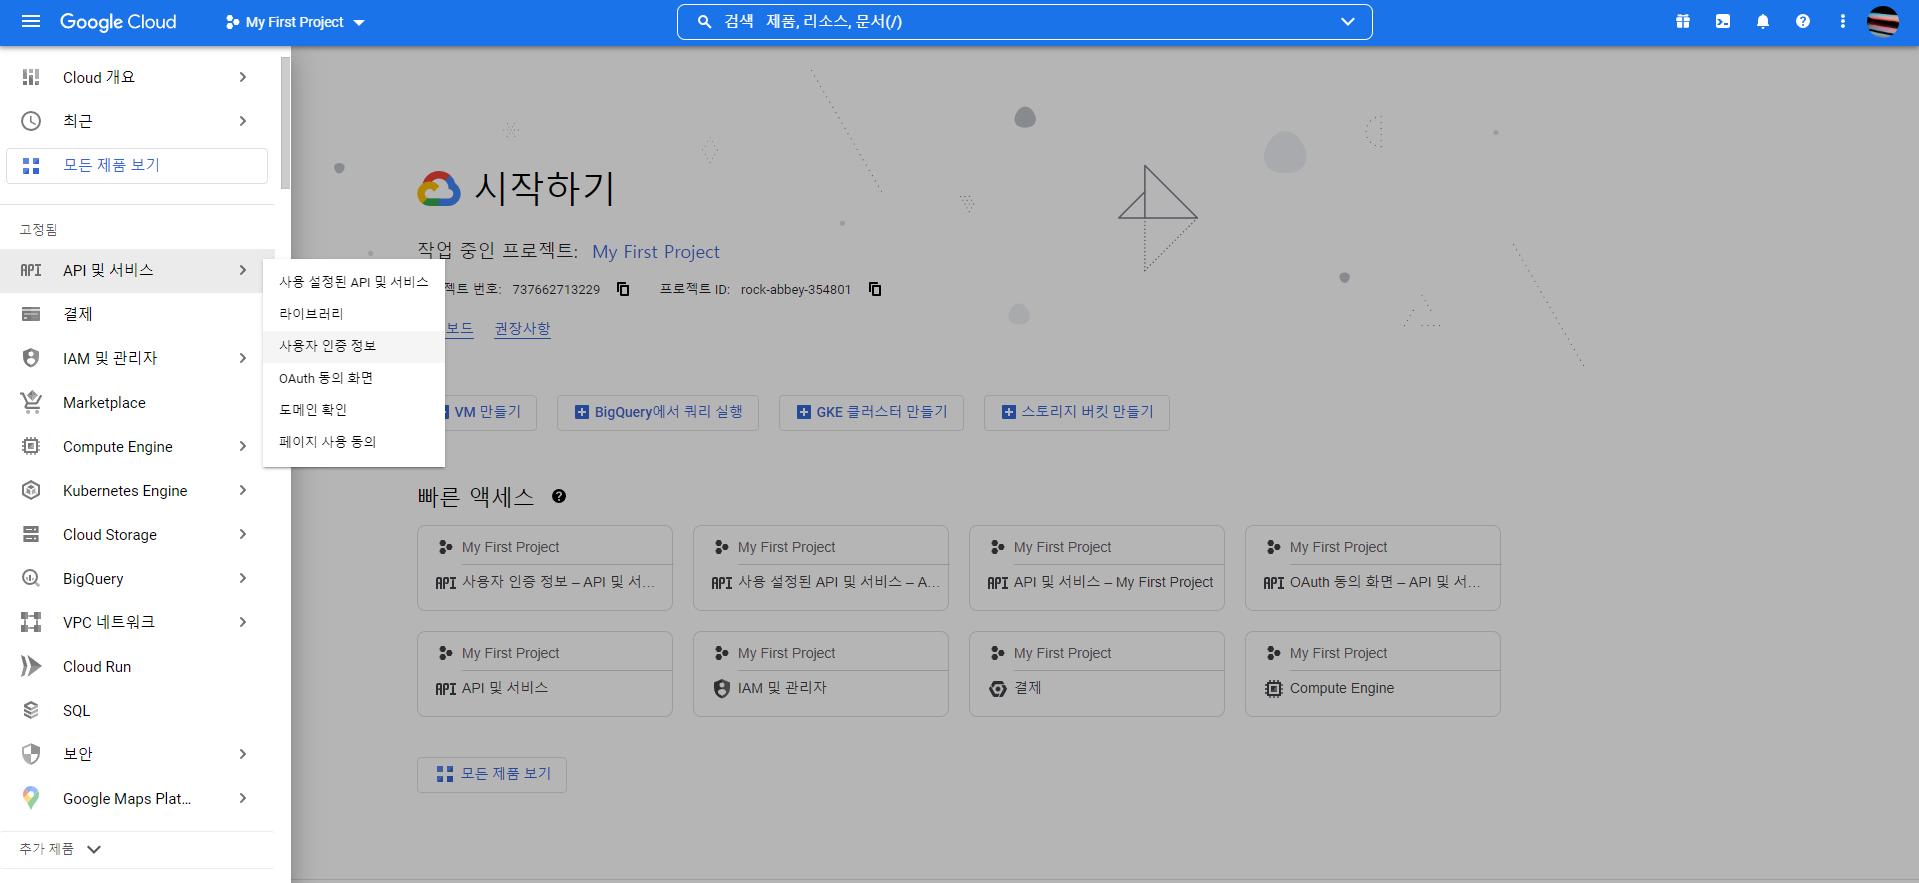Screen dimensions: 1919x883
Task: Open the IAM 및 관리자 quick access card
Action: coord(821,674)
